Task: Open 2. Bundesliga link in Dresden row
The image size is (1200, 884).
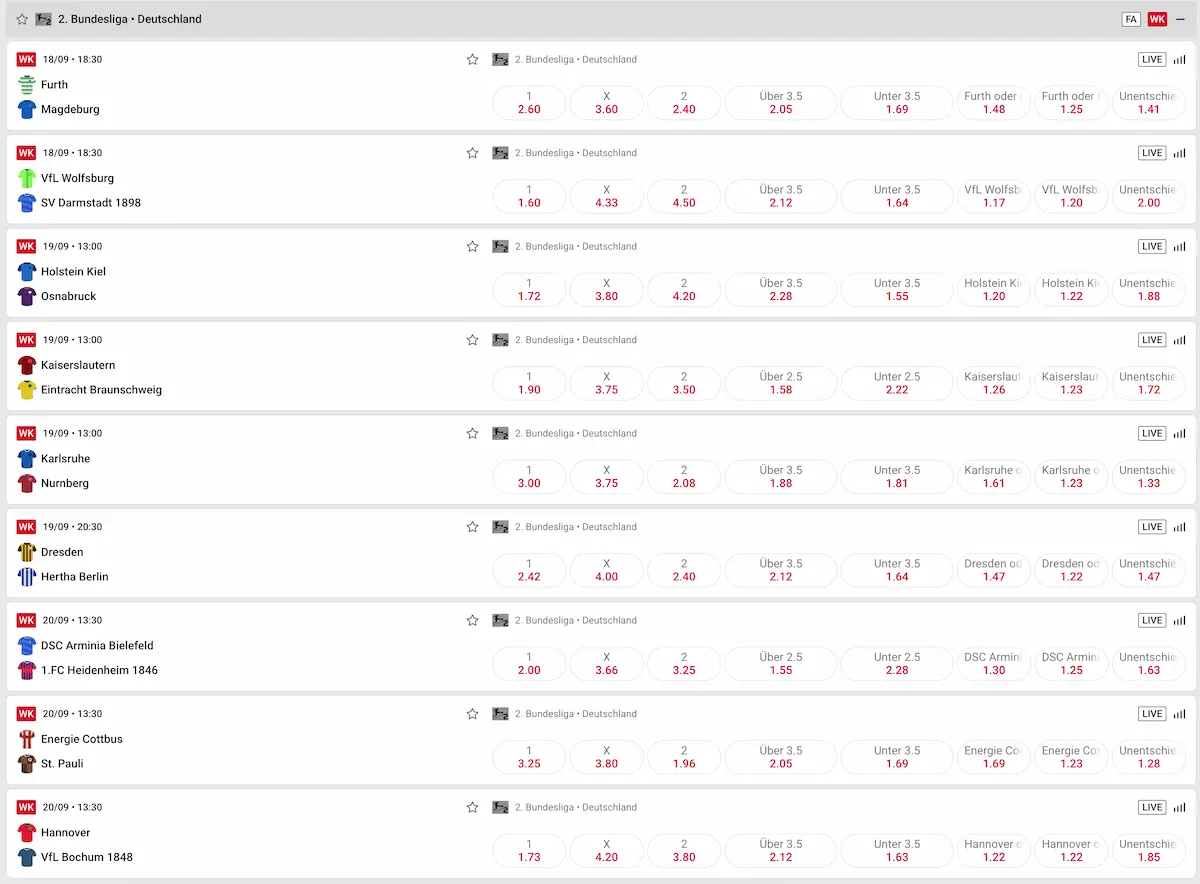Action: click(576, 527)
